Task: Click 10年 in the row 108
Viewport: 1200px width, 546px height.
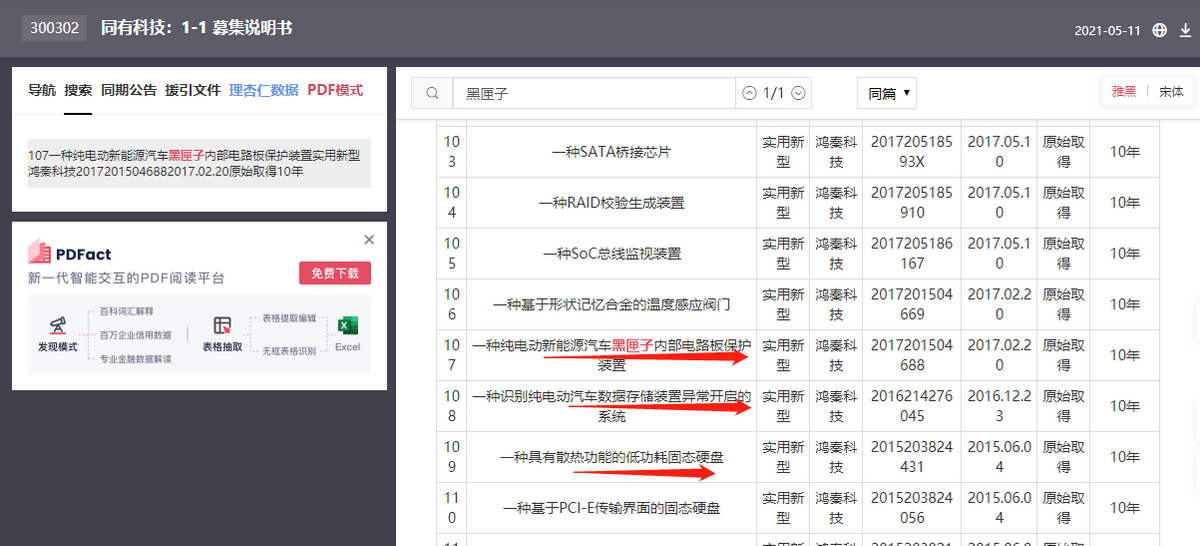Action: pyautogui.click(x=1124, y=406)
